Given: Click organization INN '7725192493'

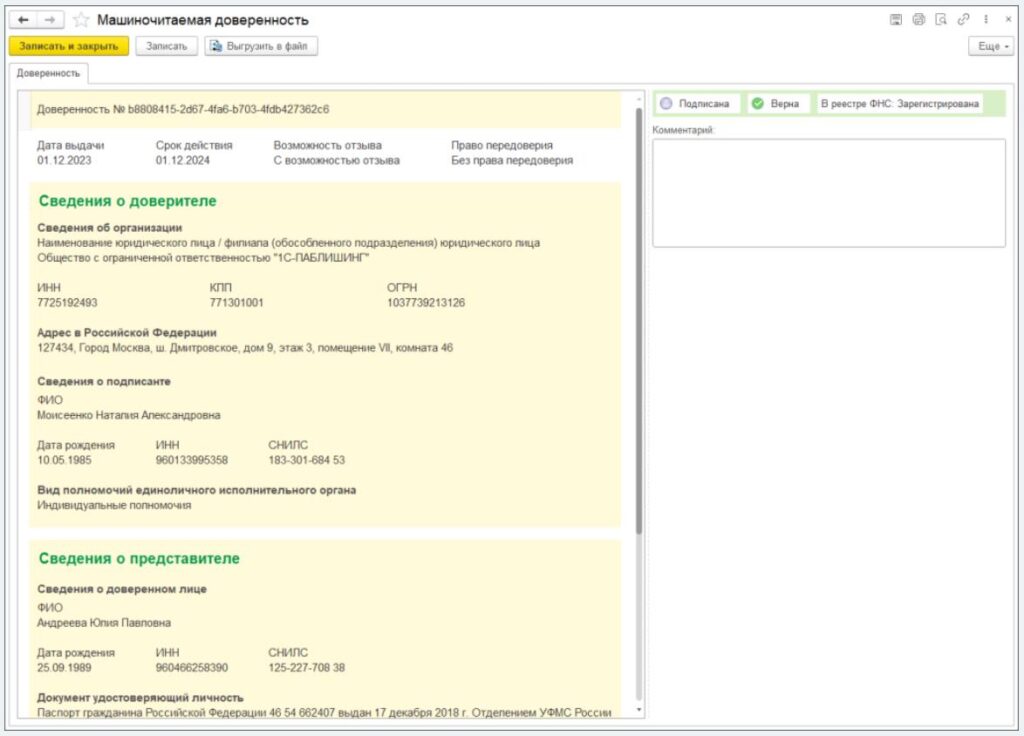Looking at the screenshot, I should [x=67, y=303].
